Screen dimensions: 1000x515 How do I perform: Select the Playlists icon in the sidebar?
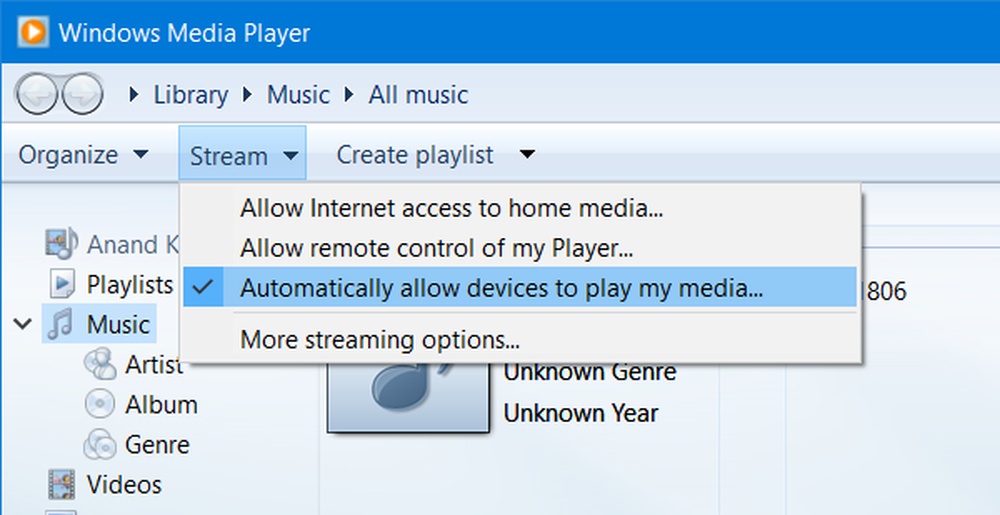(x=62, y=284)
